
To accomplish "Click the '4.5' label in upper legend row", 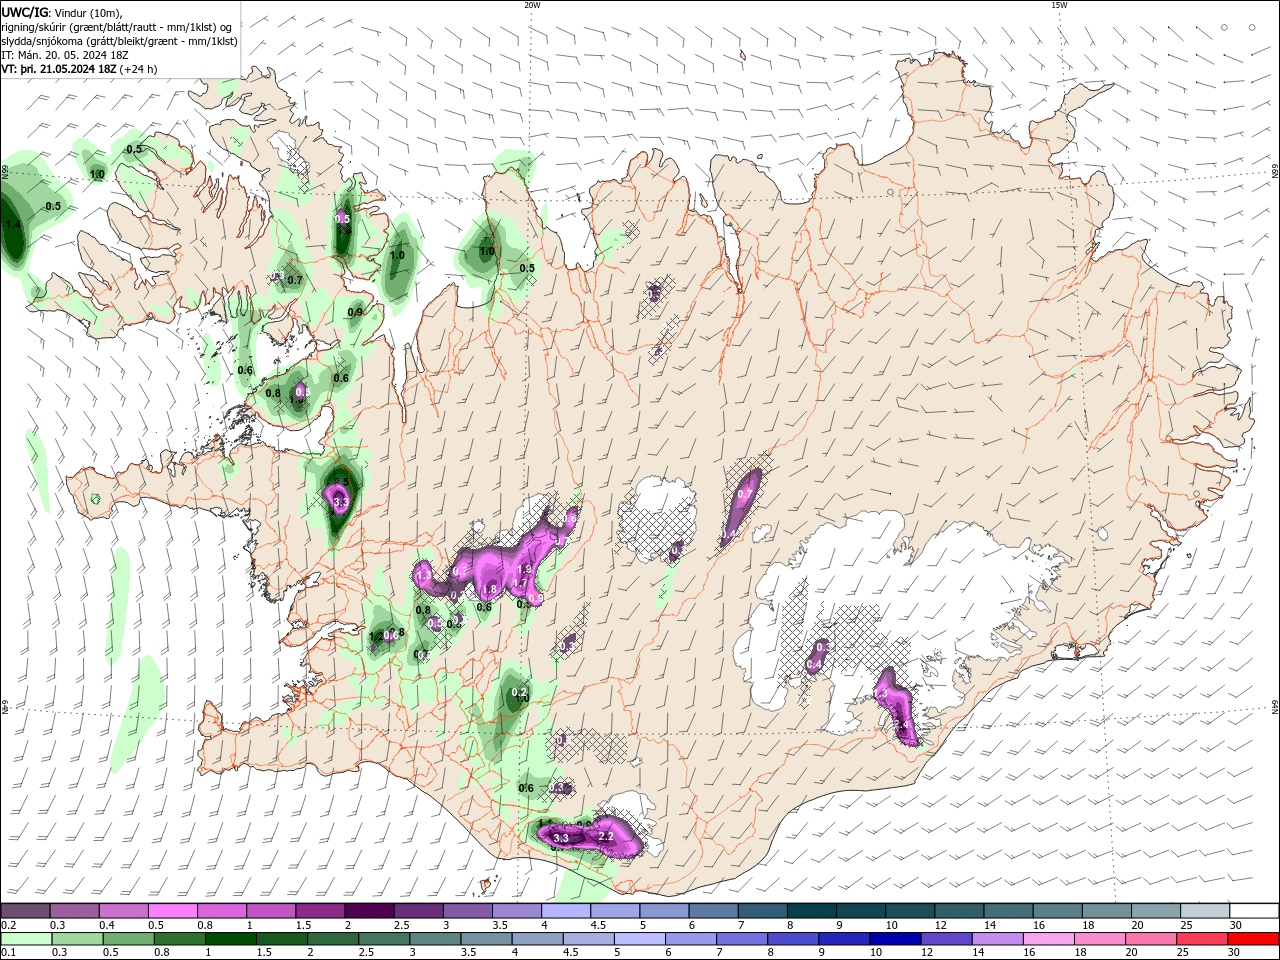I will [x=598, y=925].
